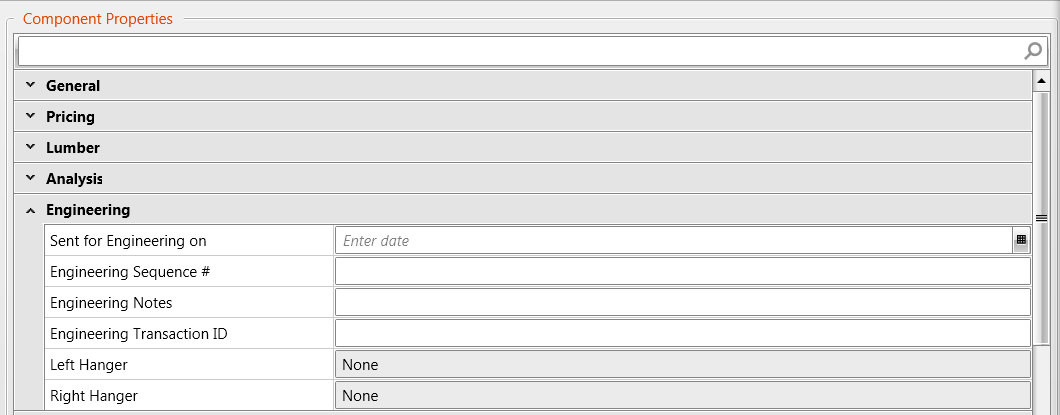
Task: Click the Engineering Sequence # field
Action: click(683, 271)
